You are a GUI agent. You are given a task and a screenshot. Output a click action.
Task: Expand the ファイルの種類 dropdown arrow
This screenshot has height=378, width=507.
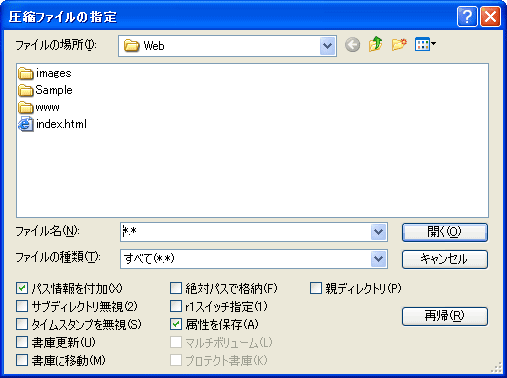[x=378, y=259]
